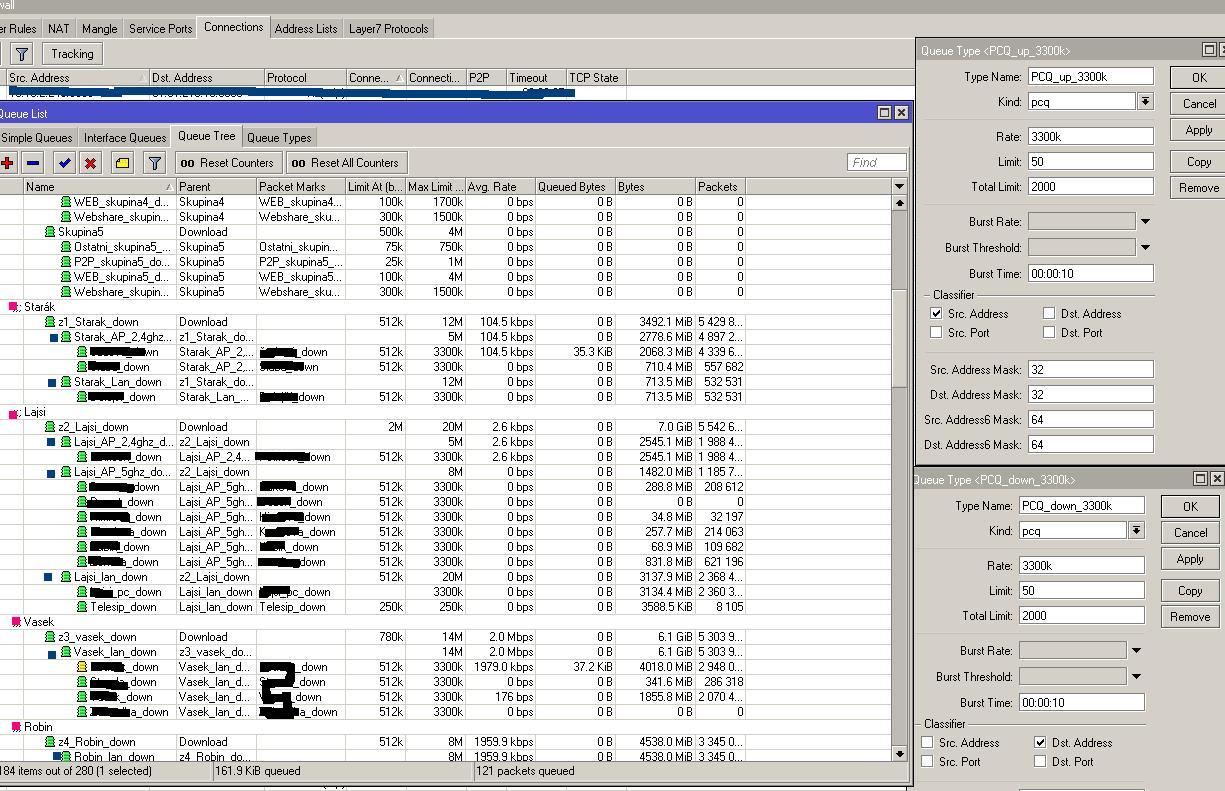Click the queue icon of z4_Robin_down
Image resolution: width=1225 pixels, height=791 pixels.
50,742
